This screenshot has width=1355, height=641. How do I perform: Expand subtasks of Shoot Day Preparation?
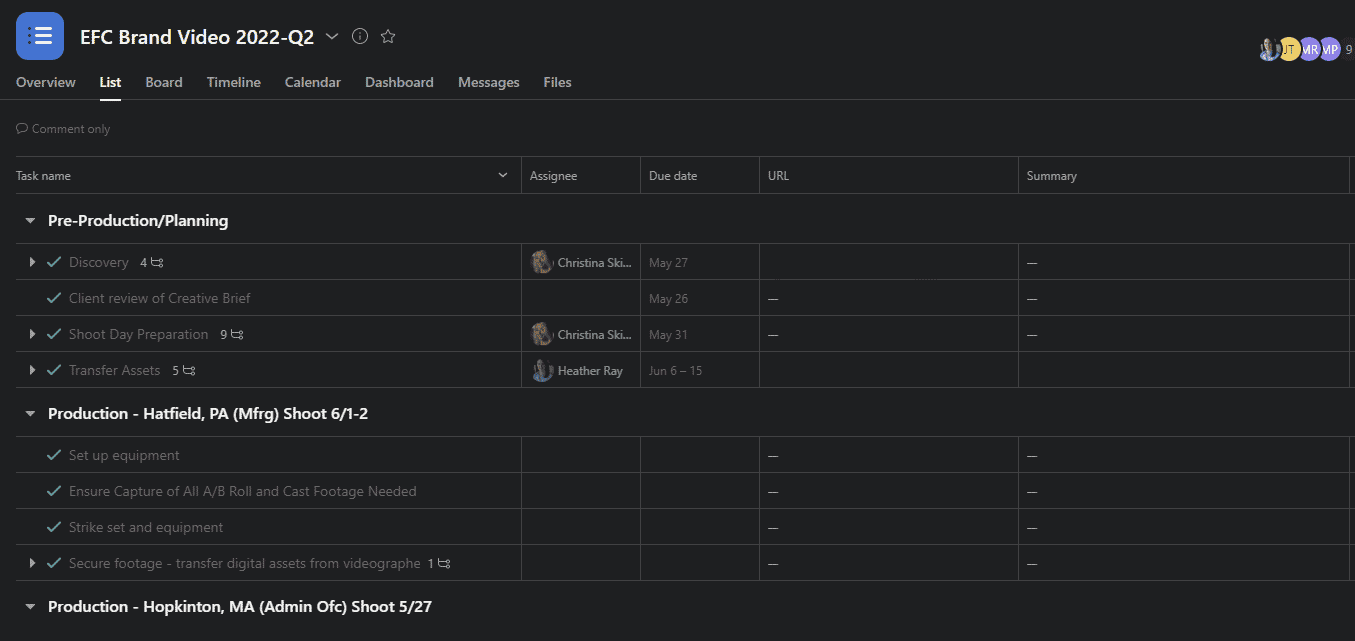point(32,334)
